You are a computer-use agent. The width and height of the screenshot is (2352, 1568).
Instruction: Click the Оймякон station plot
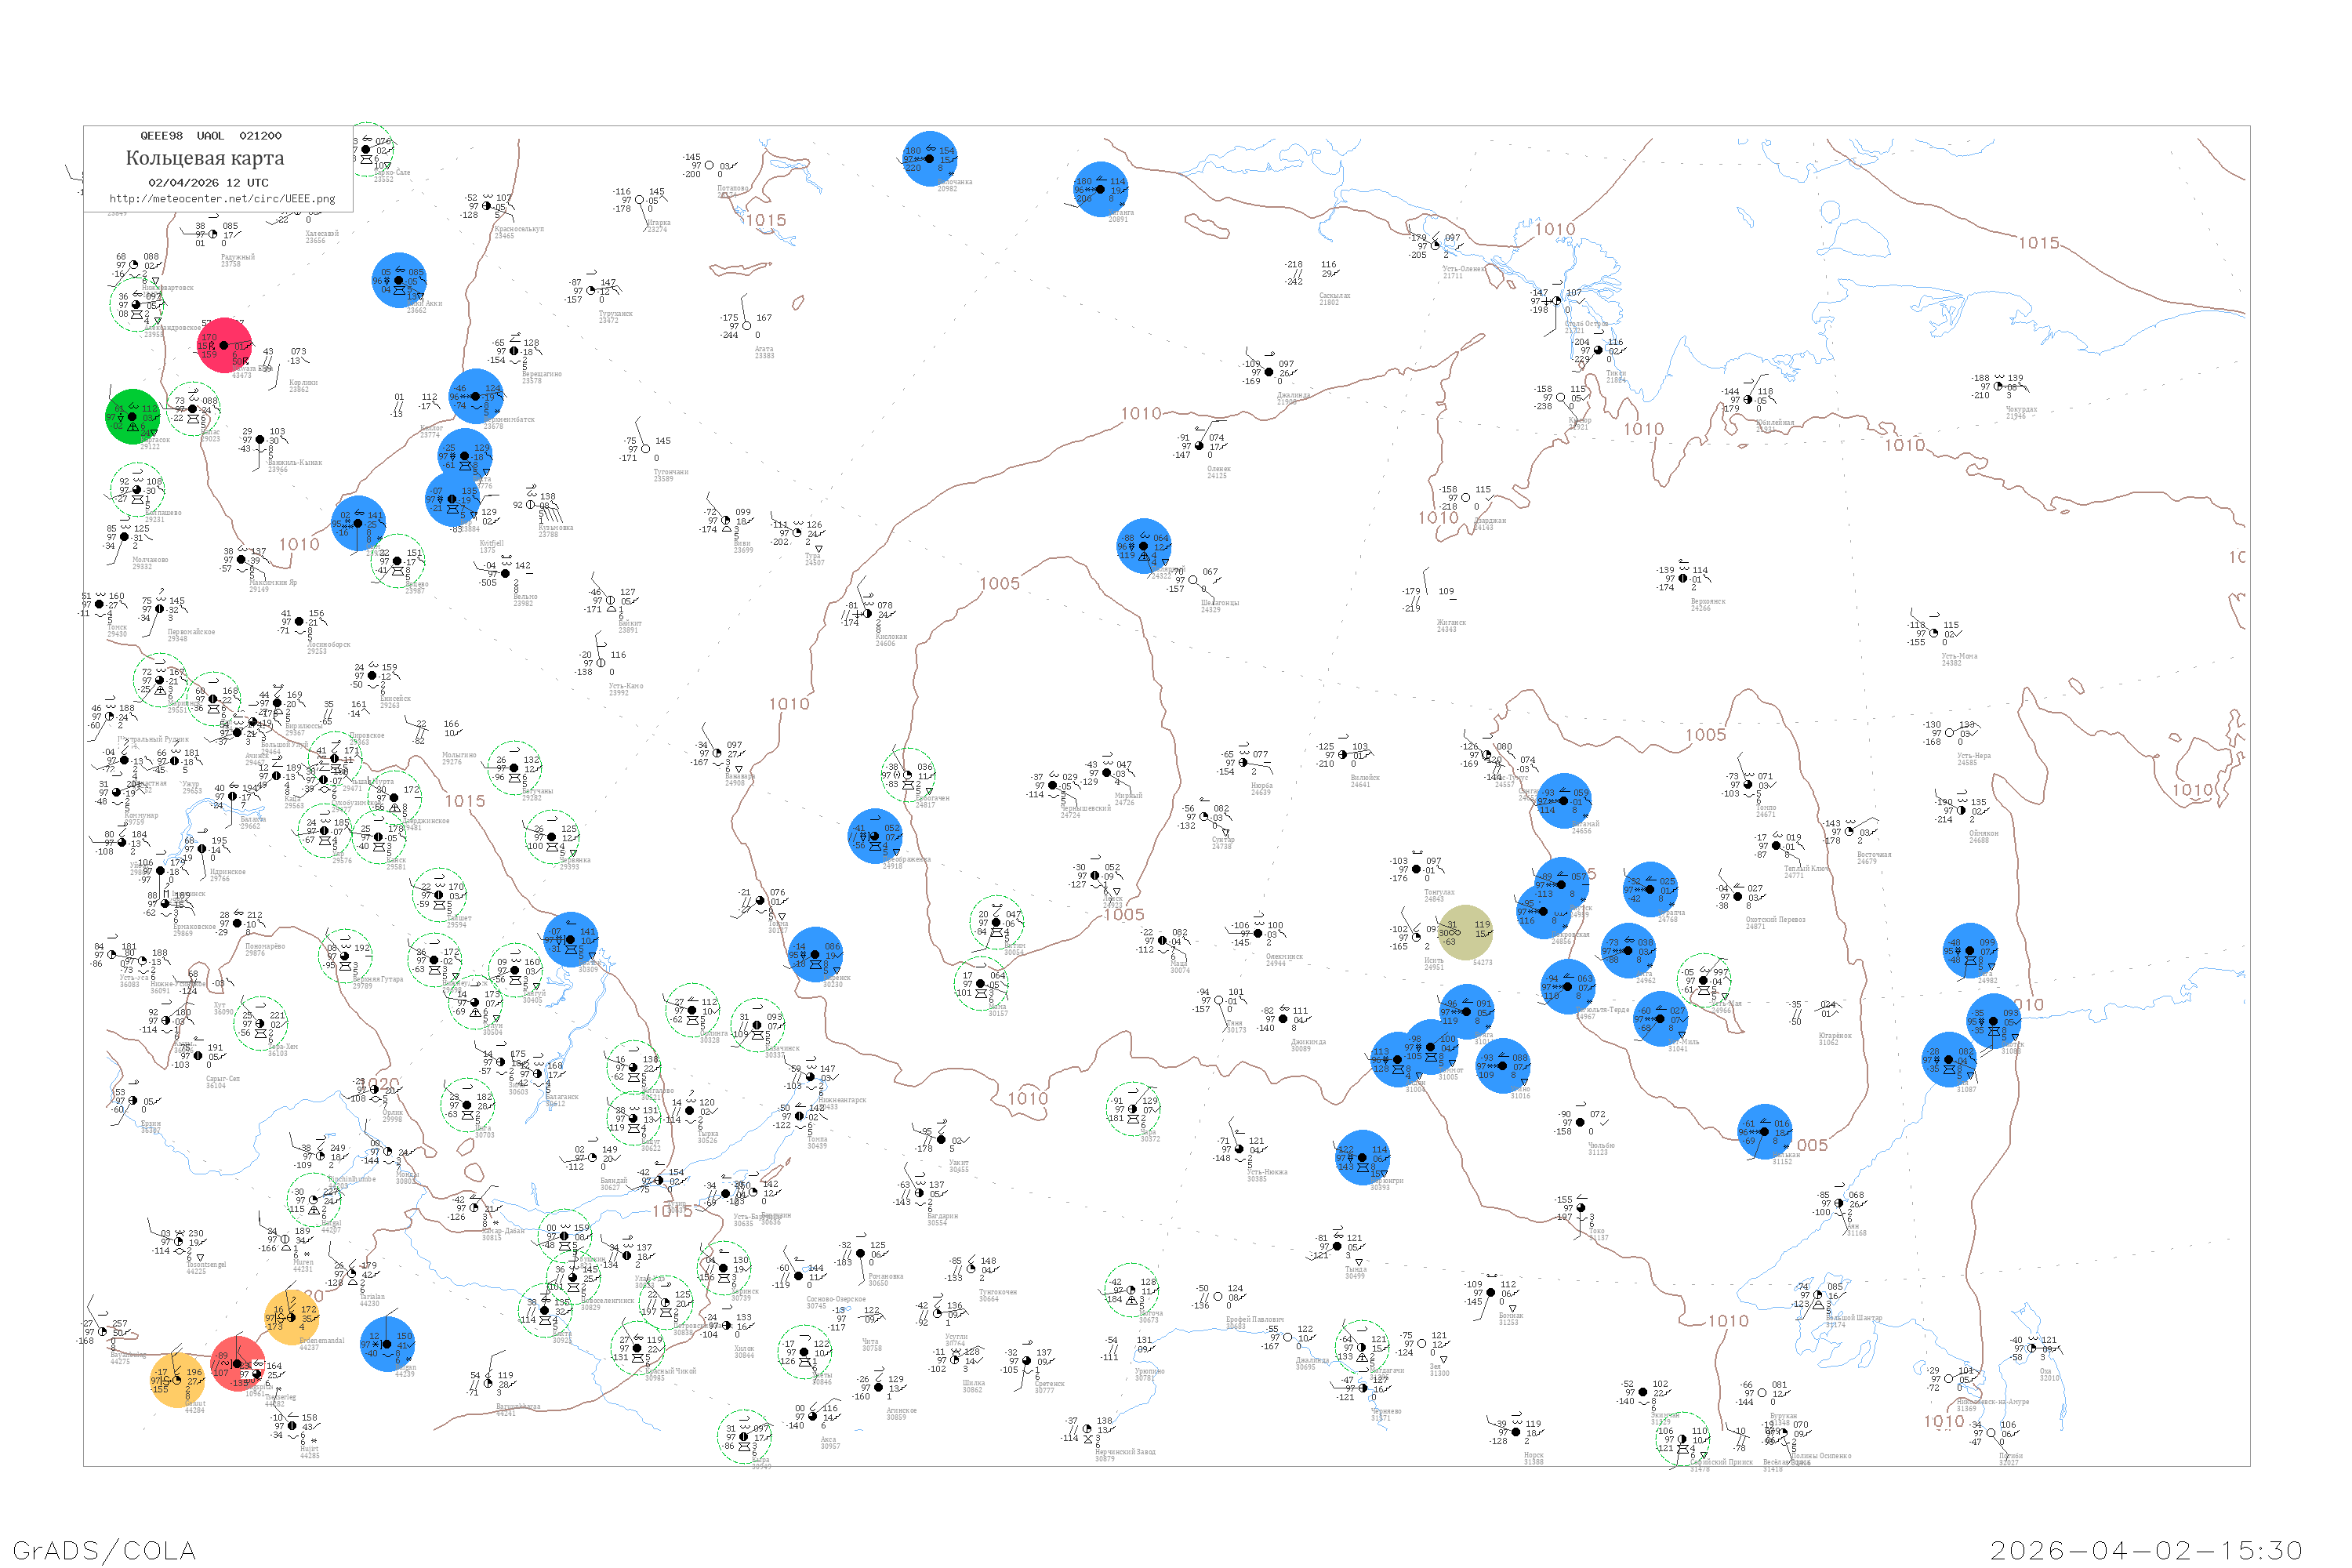[x=1962, y=810]
